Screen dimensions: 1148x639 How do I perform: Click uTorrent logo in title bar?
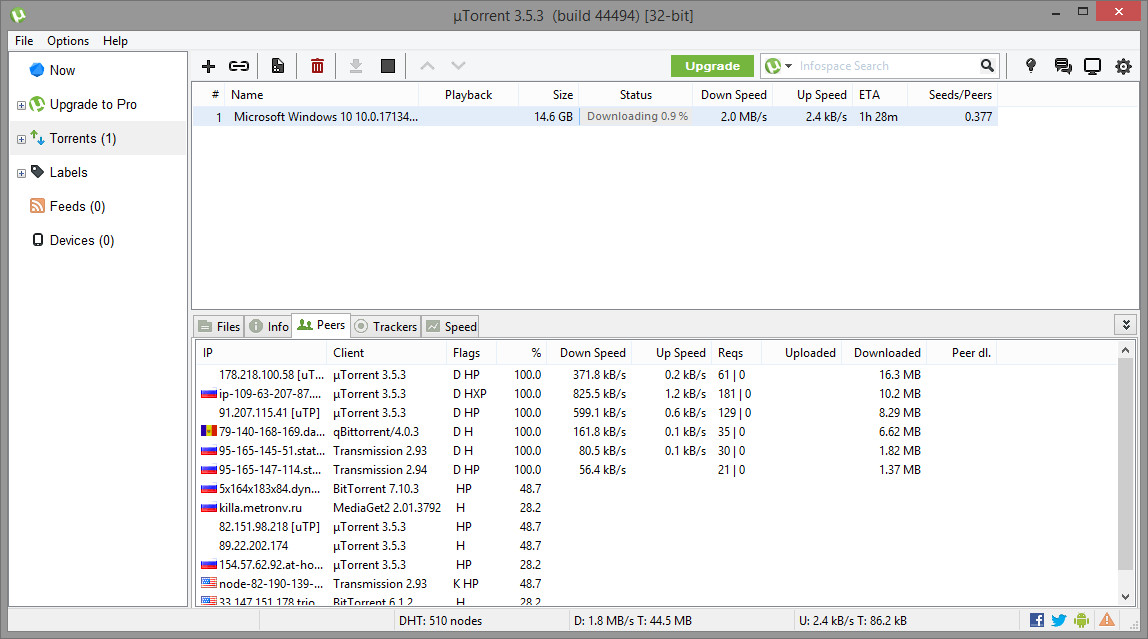pyautogui.click(x=18, y=15)
